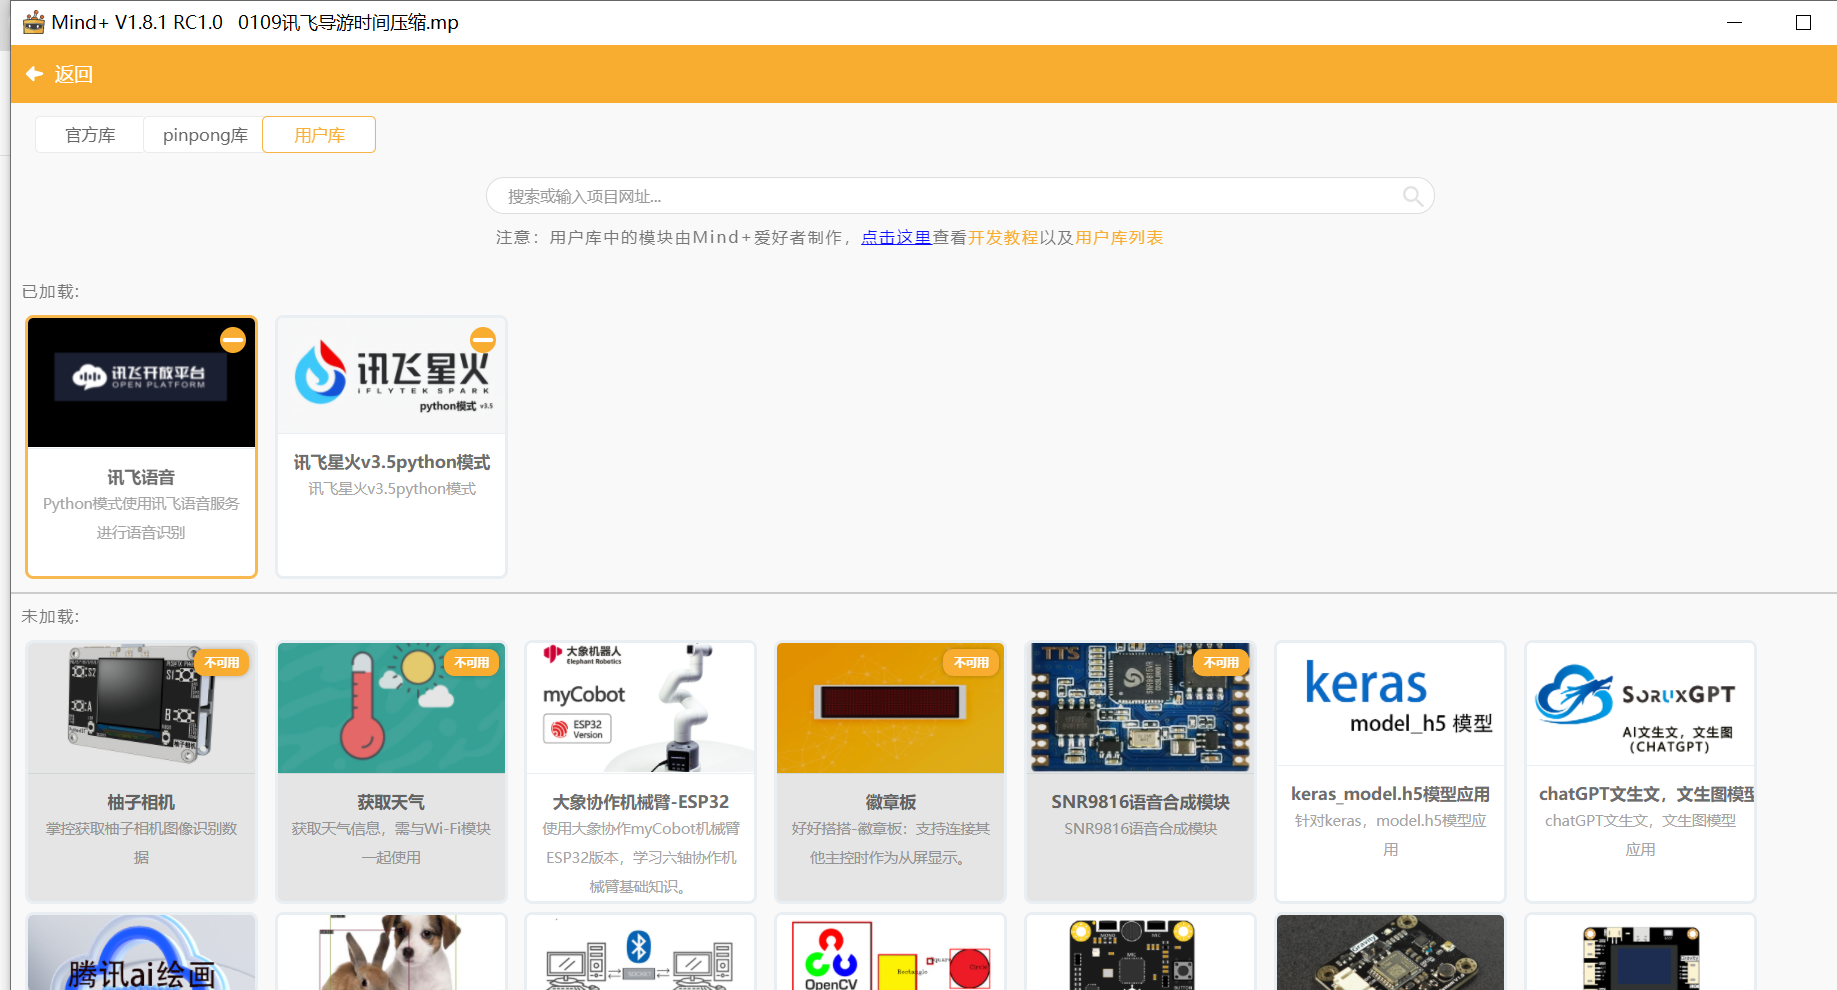Click the 大象协作机械臂-ESP32 title
The width and height of the screenshot is (1837, 990).
tap(641, 802)
